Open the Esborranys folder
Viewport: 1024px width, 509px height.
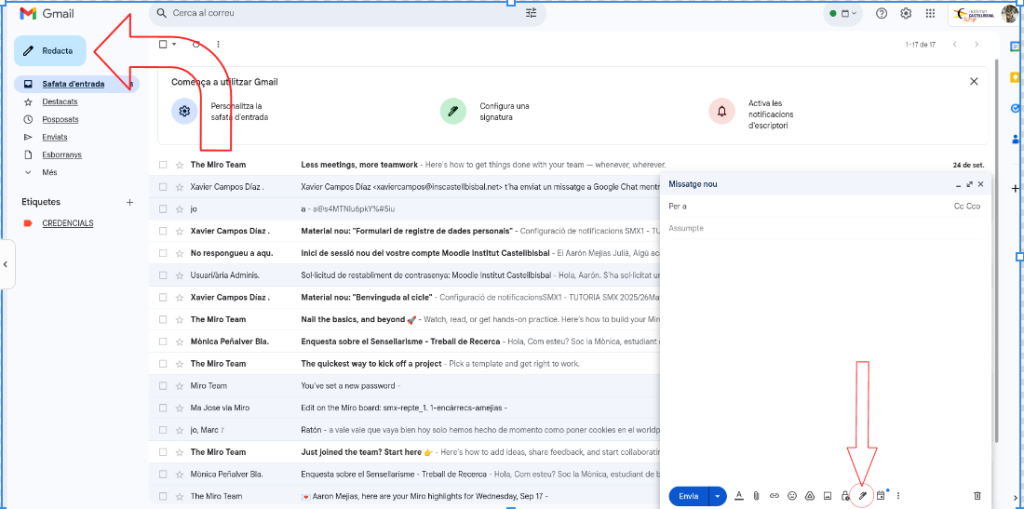click(61, 155)
